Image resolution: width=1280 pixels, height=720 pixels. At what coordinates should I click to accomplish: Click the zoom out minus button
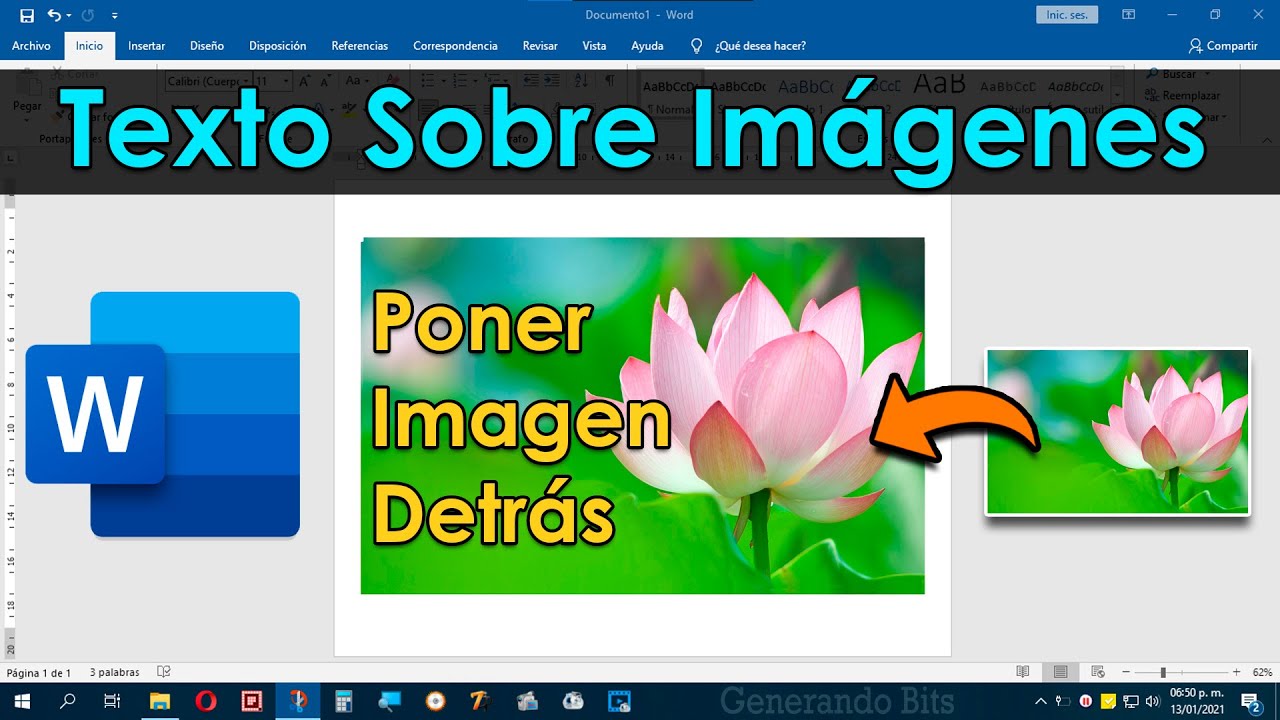pos(1126,672)
